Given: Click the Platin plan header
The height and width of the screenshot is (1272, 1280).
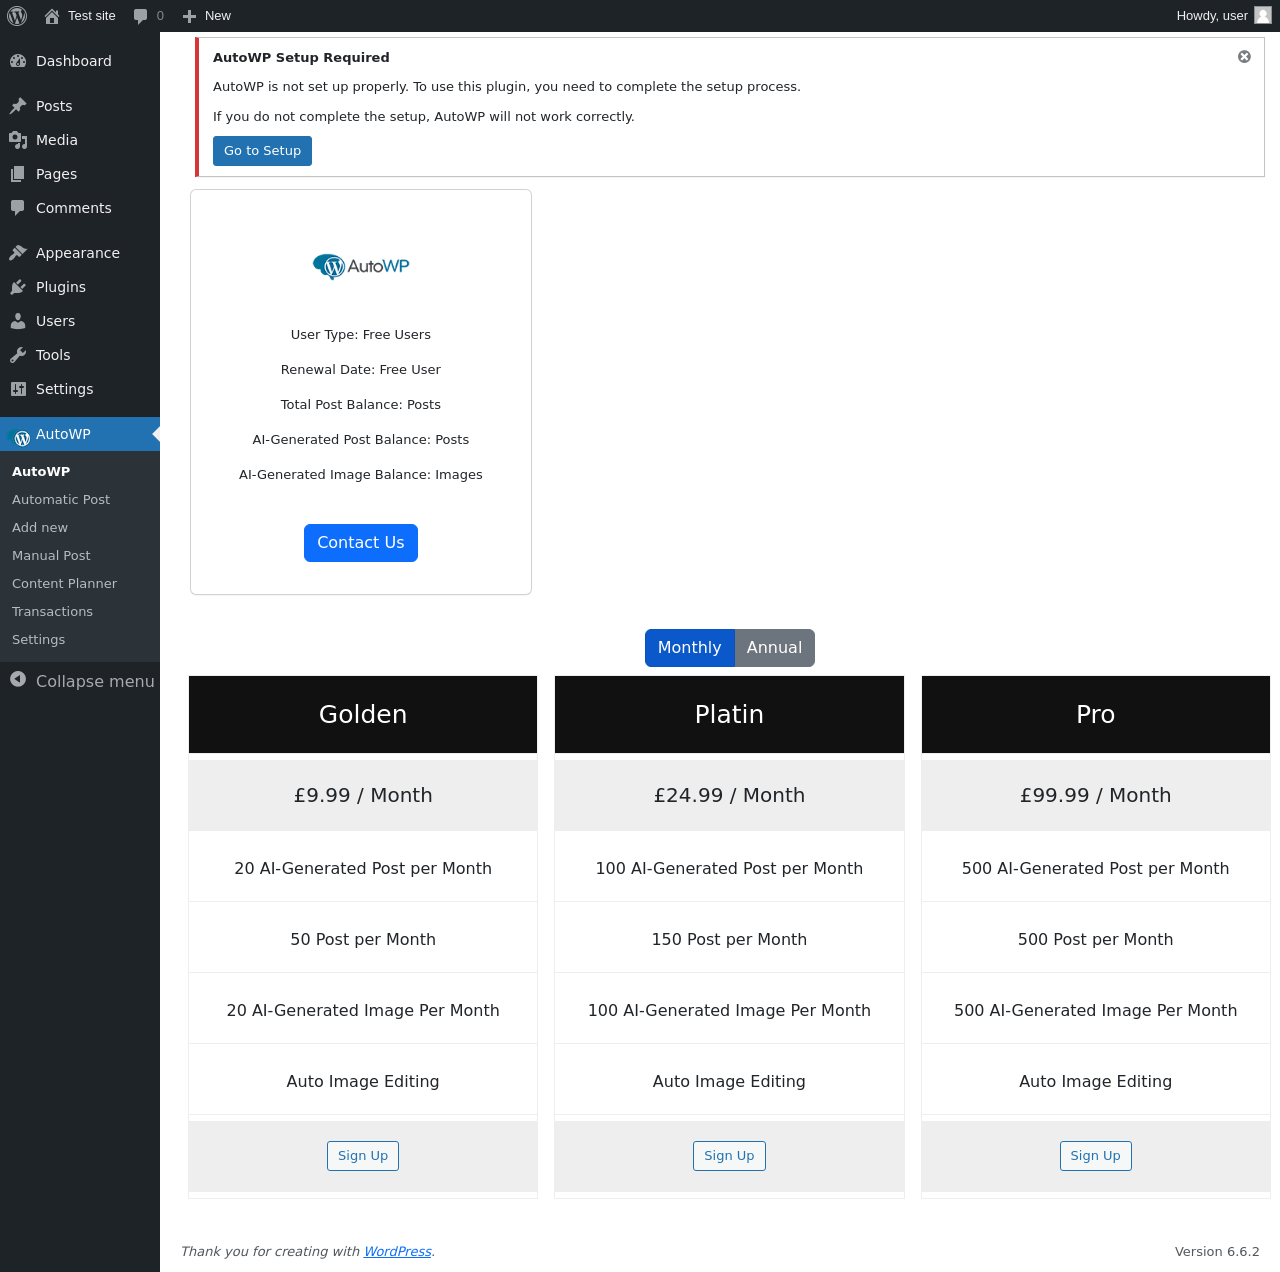Looking at the screenshot, I should coord(729,714).
